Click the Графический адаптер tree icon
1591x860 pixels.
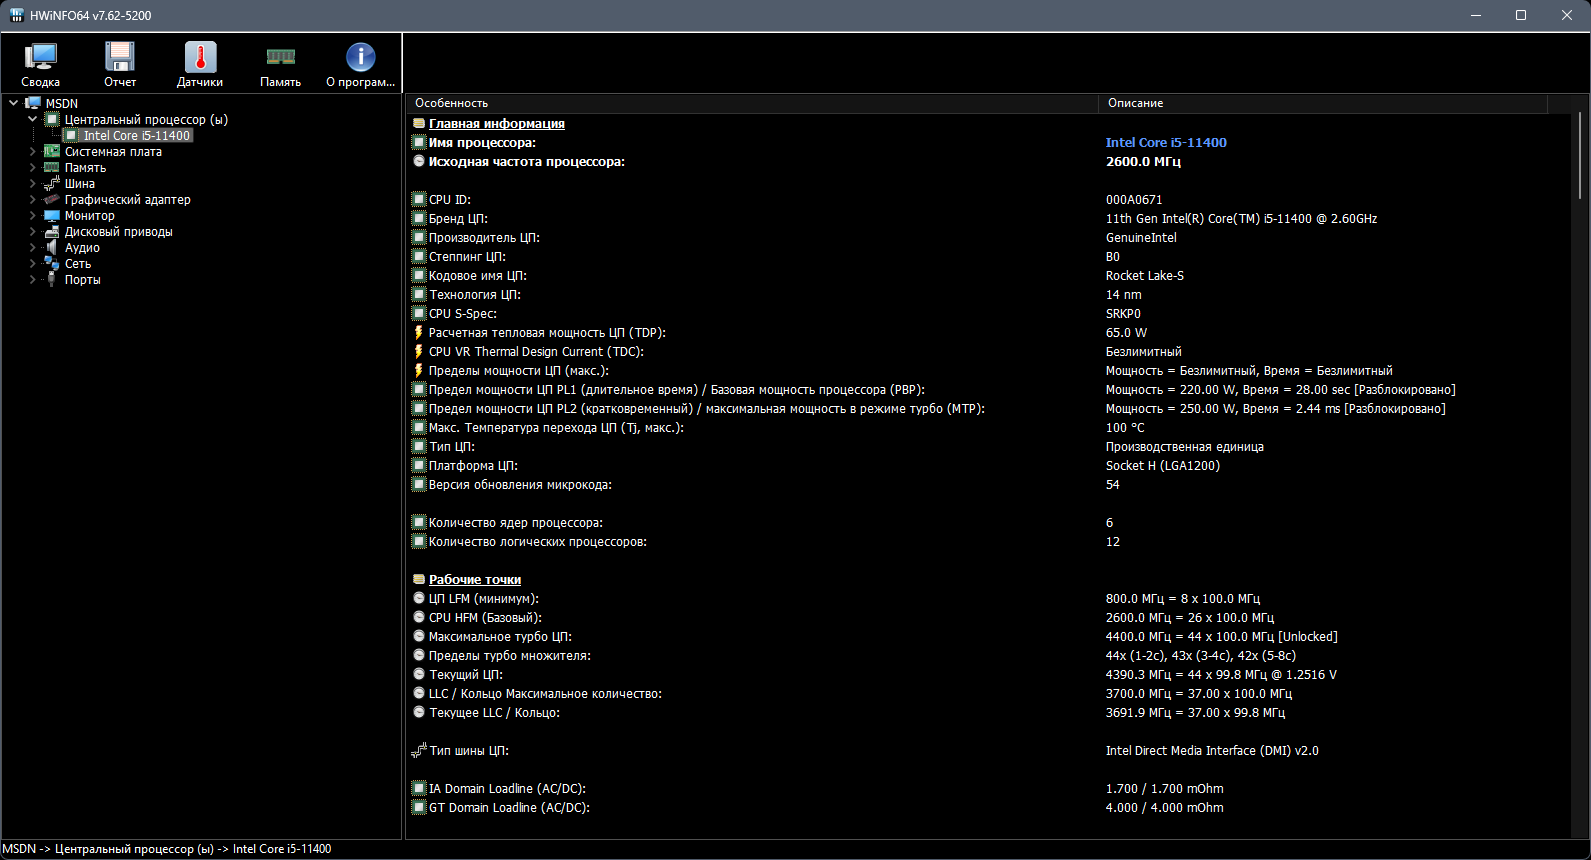tap(52, 200)
